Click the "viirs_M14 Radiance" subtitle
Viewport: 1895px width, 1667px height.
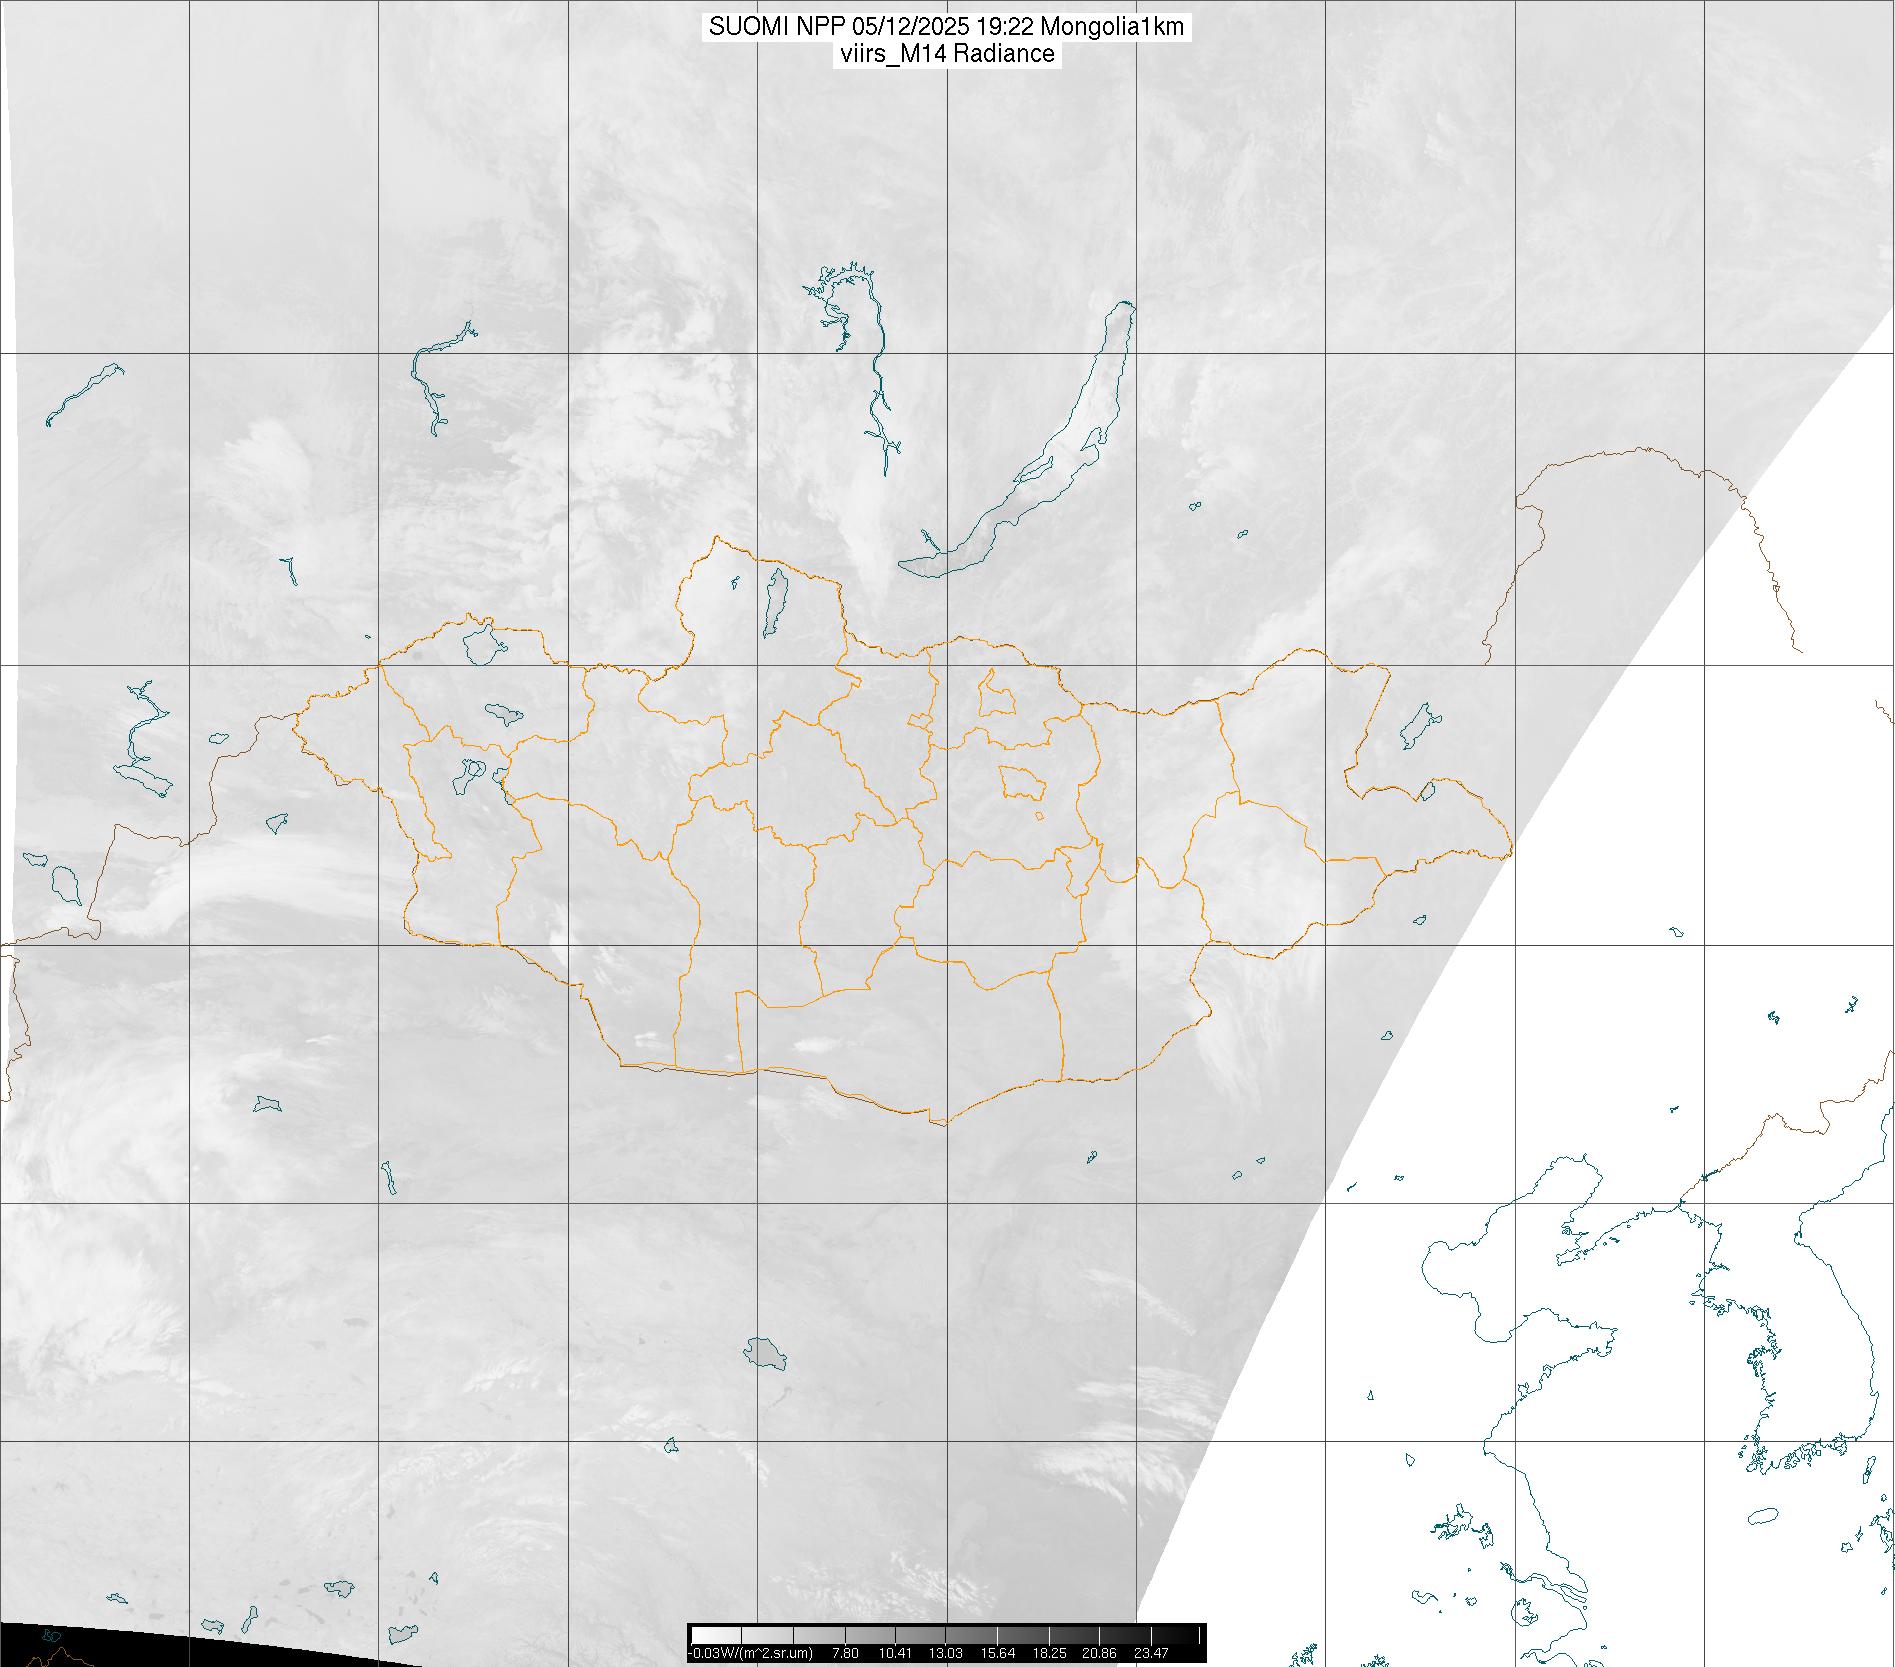coord(948,54)
